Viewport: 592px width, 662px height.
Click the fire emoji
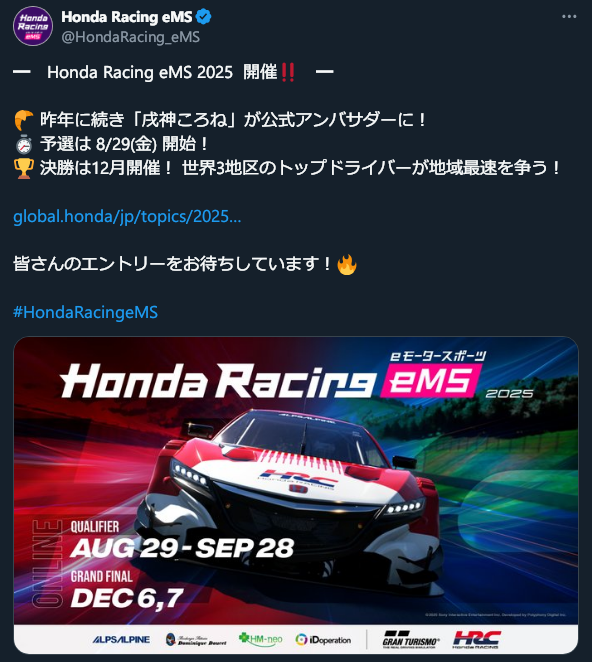pos(347,265)
